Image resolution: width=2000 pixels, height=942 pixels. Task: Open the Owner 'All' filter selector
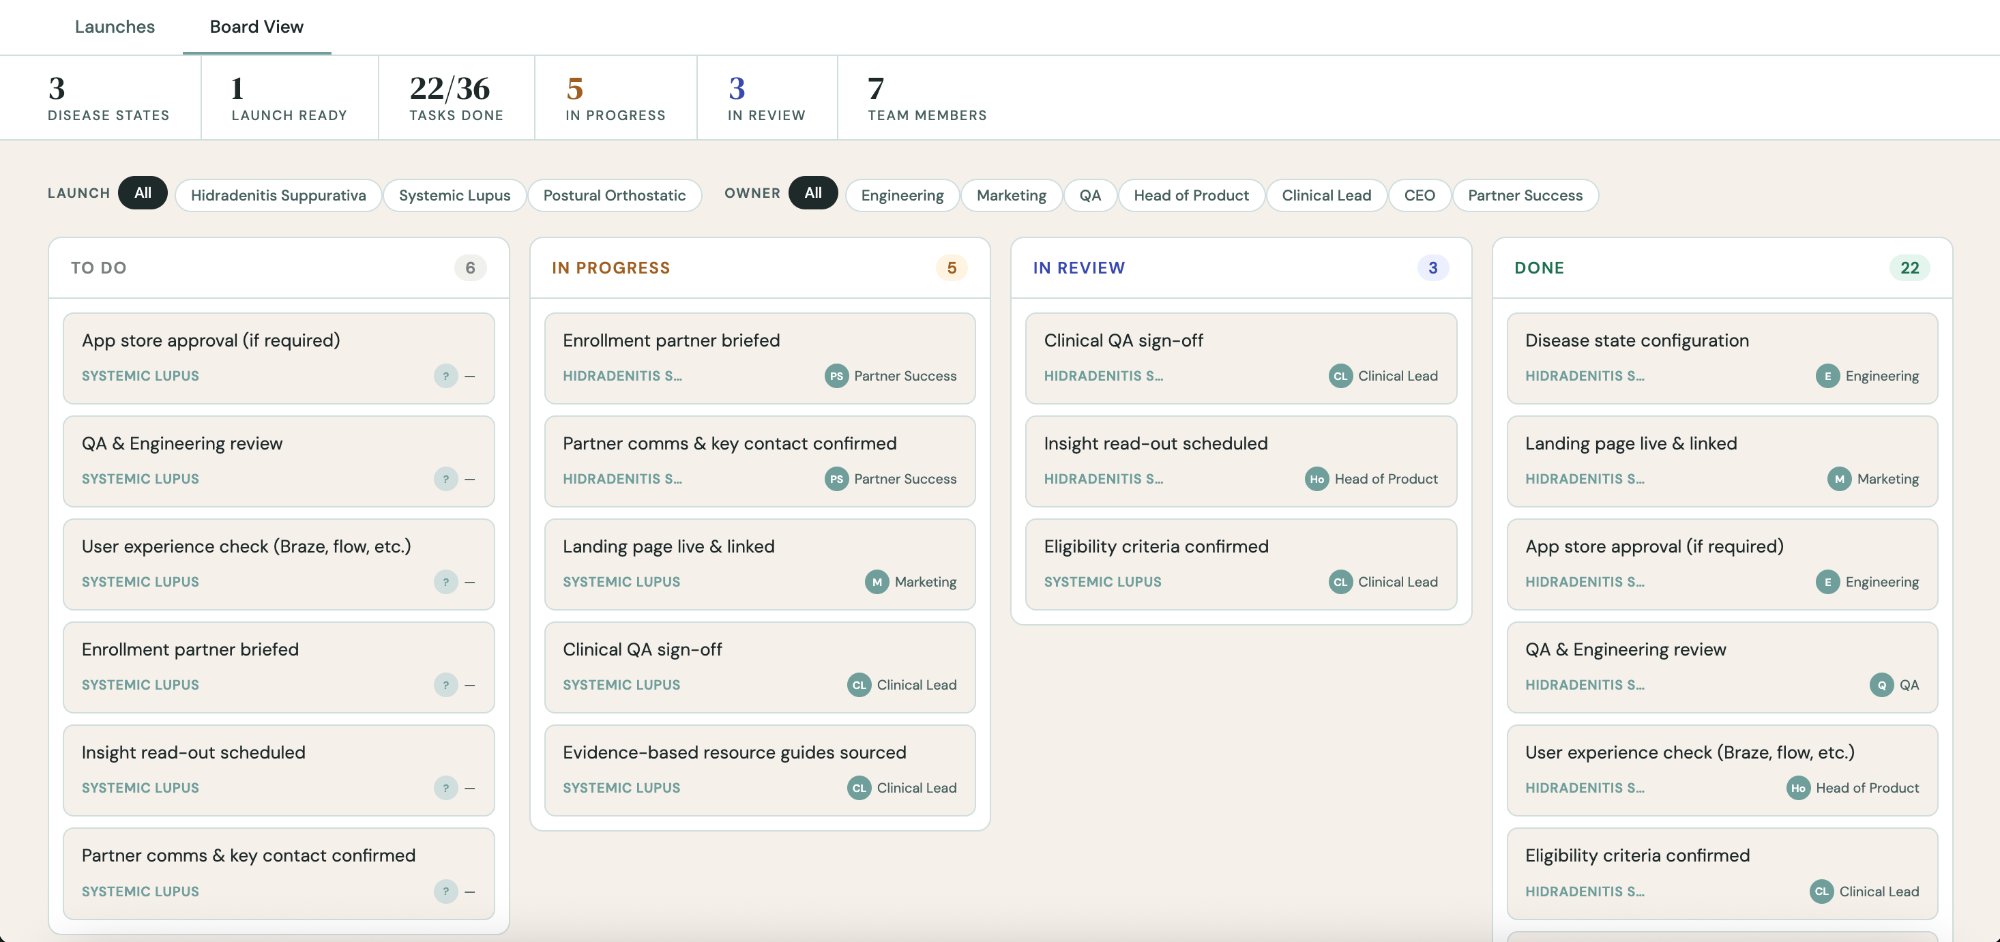(x=813, y=192)
